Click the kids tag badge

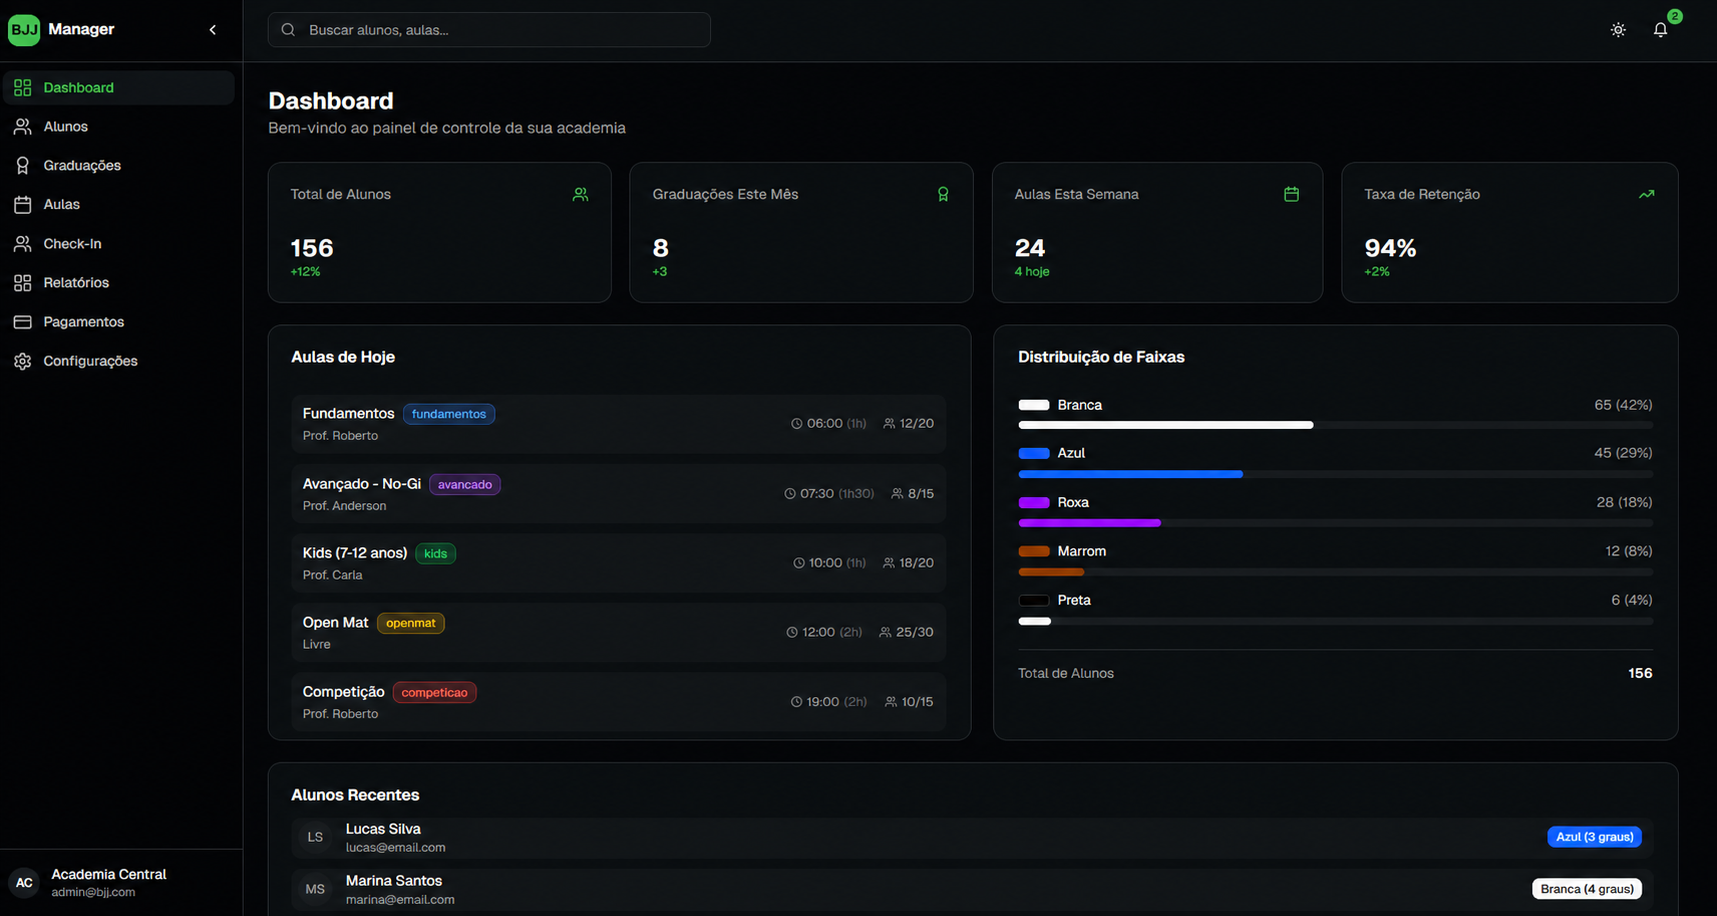435,553
